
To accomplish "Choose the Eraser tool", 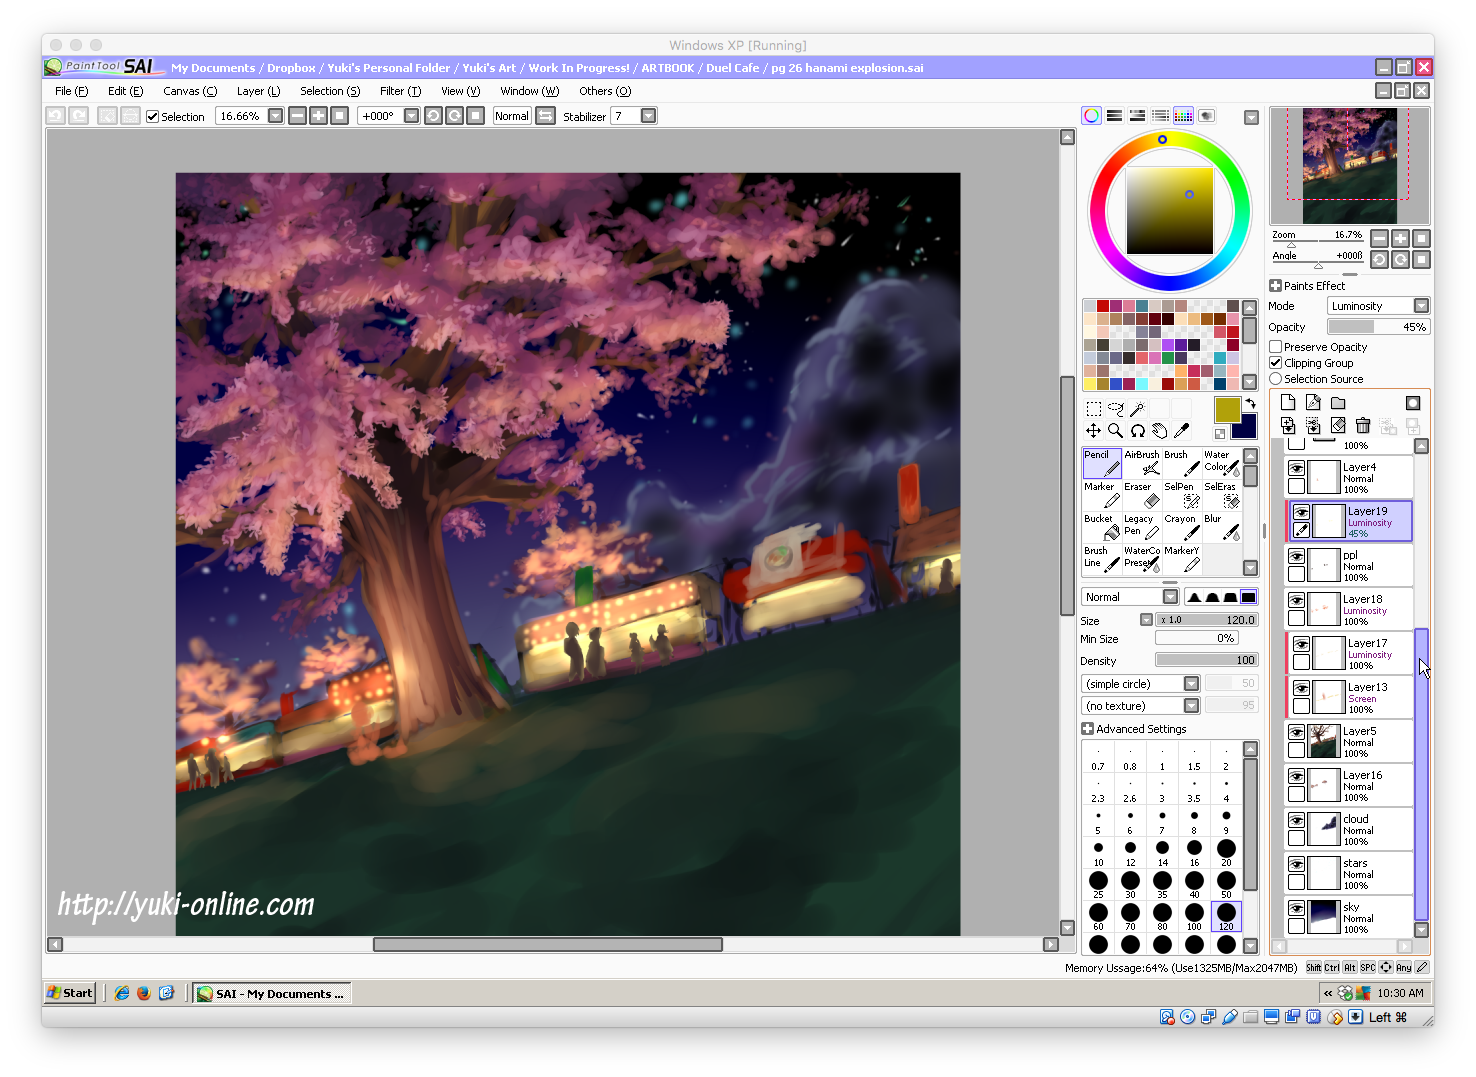I will click(1142, 495).
